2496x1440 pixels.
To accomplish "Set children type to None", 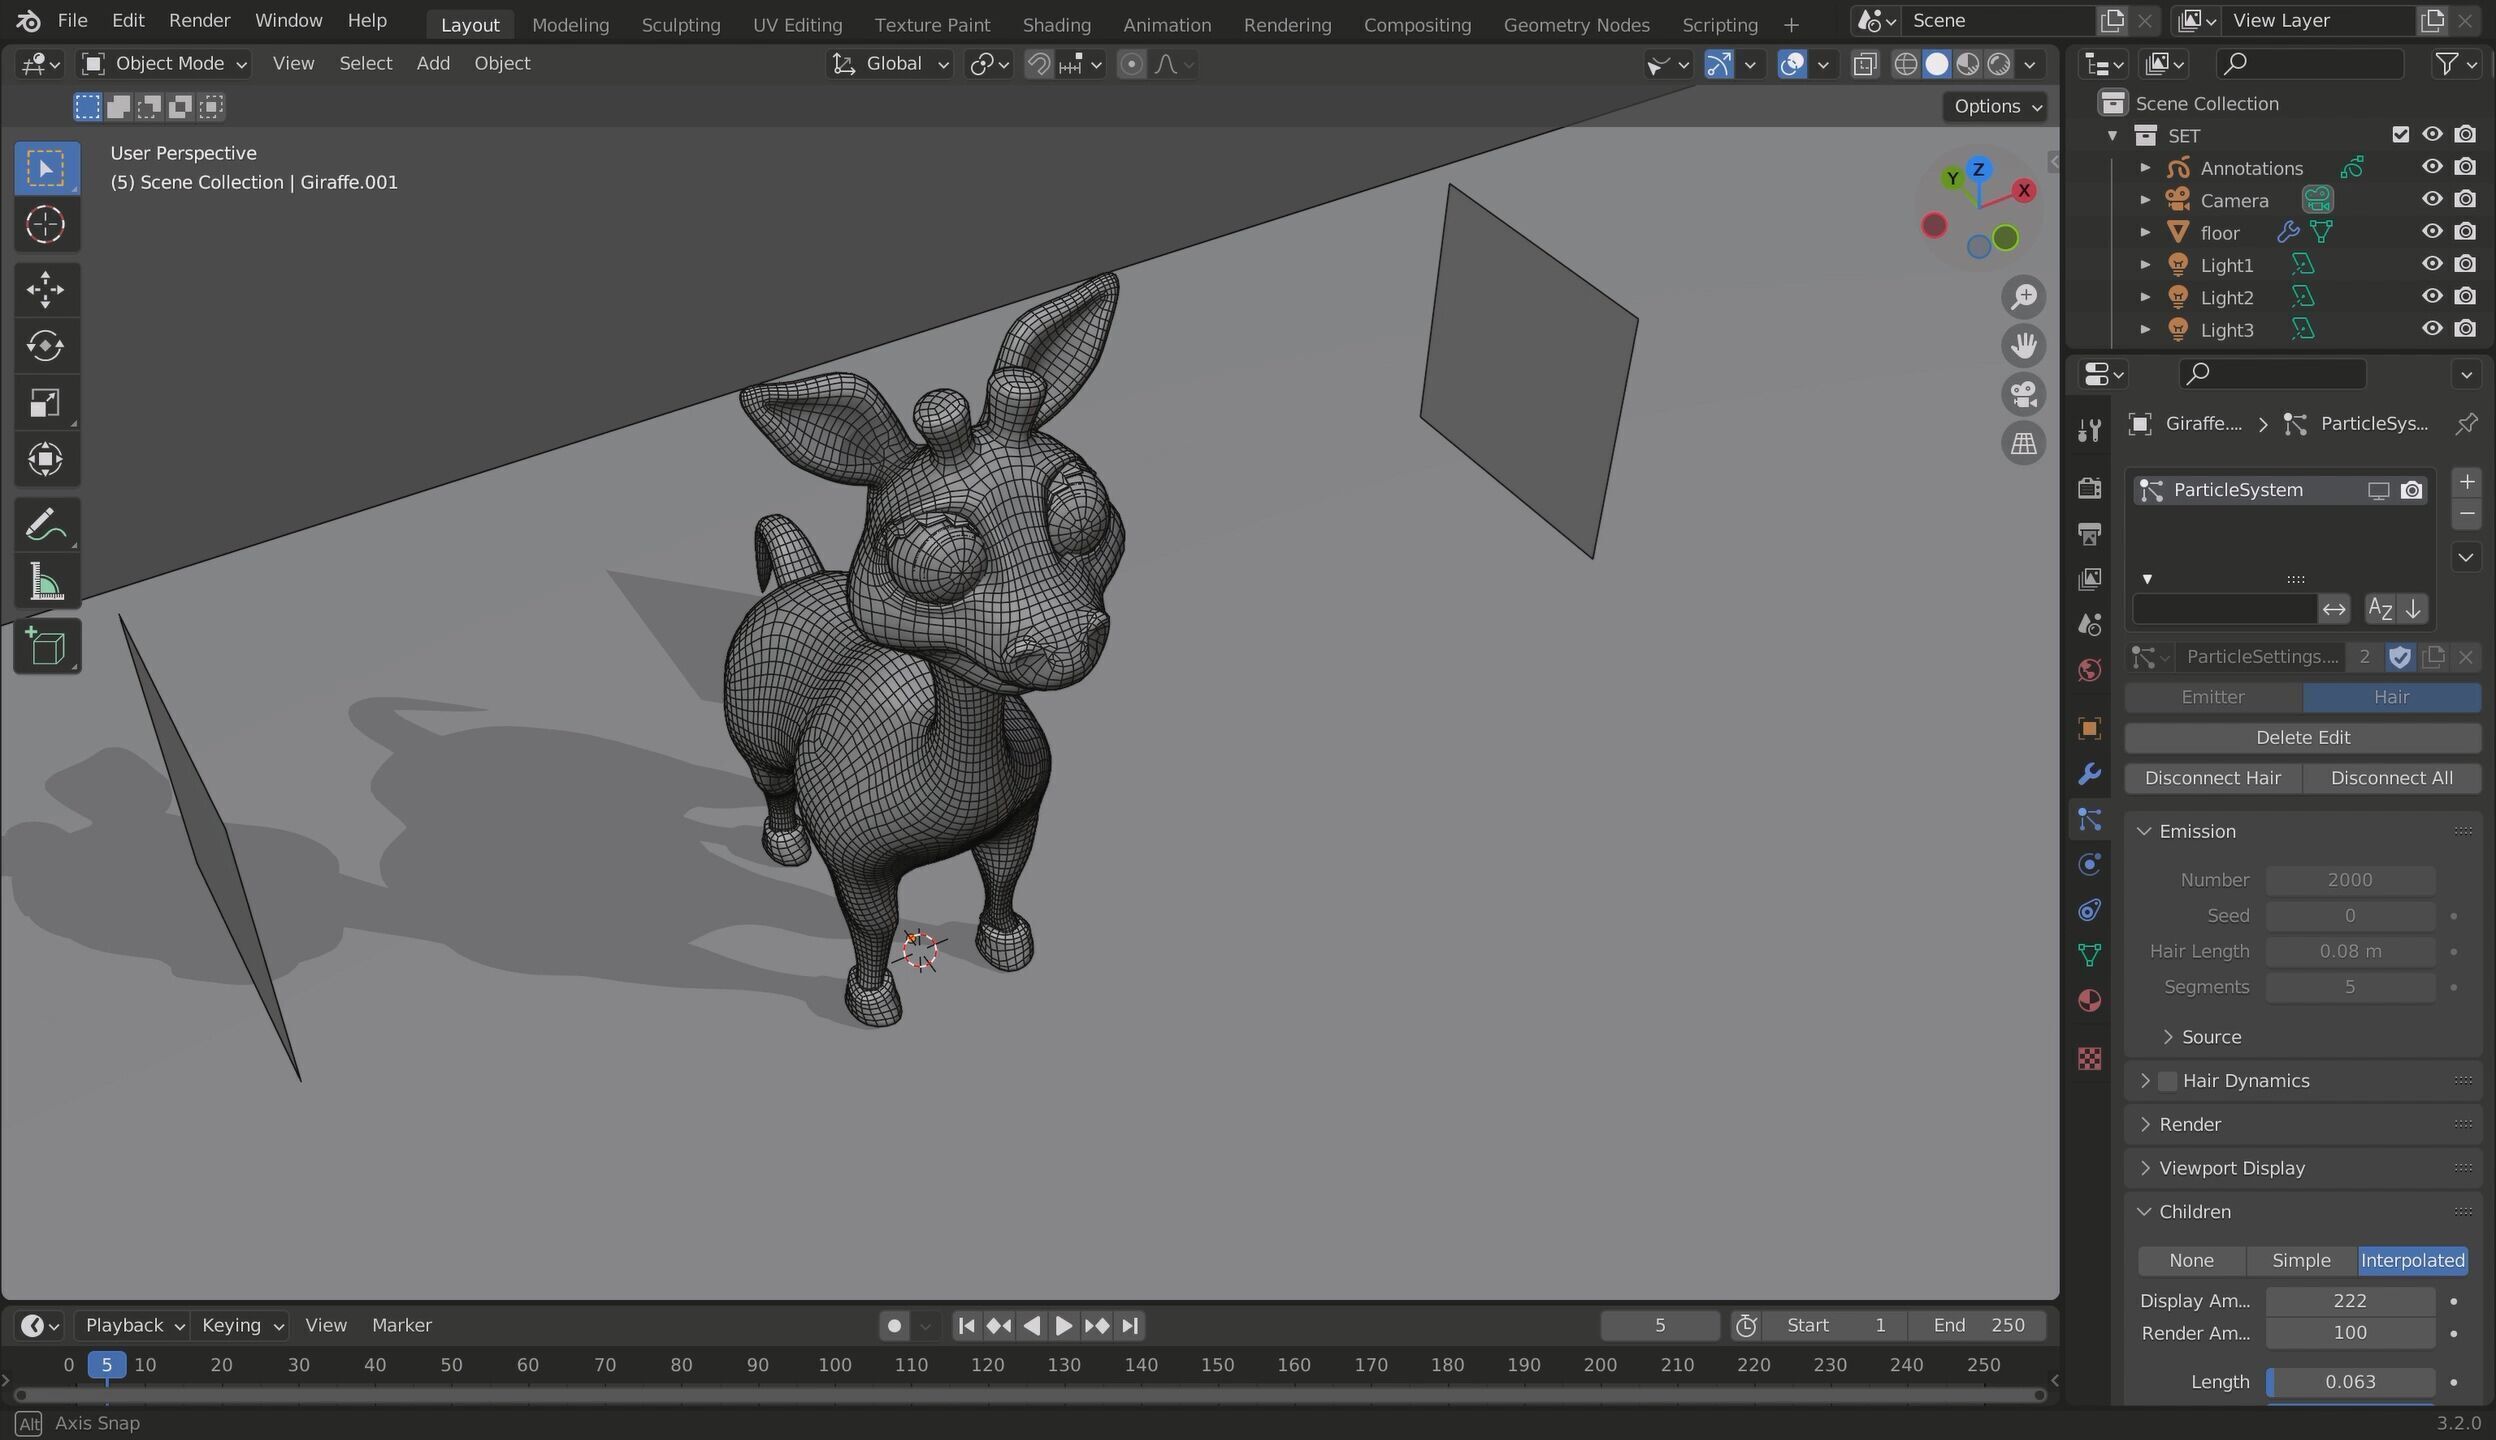I will (2191, 1261).
